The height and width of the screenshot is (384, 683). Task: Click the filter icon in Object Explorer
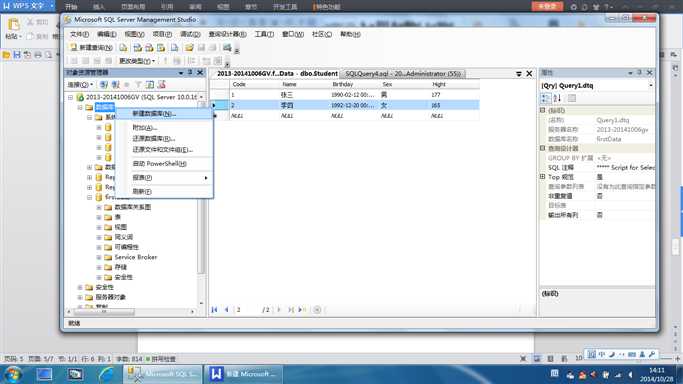pyautogui.click(x=138, y=84)
